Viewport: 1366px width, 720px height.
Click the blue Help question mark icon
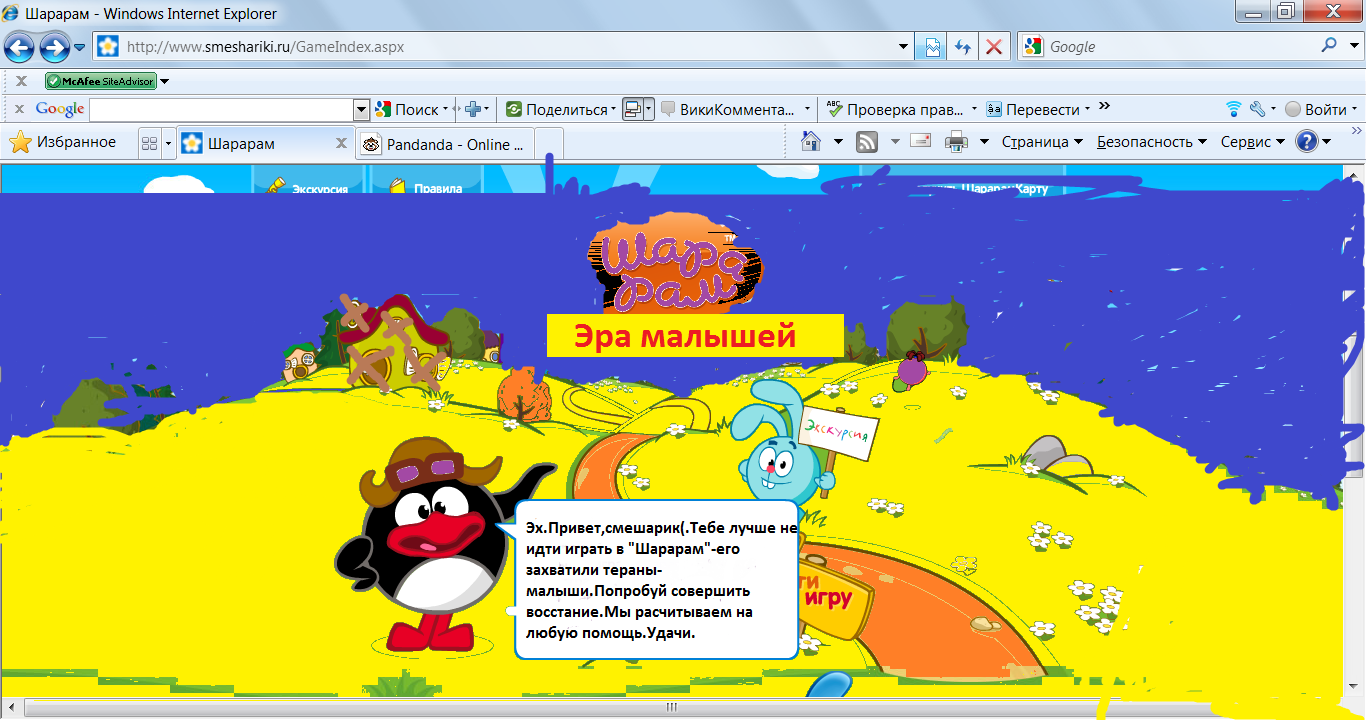pyautogui.click(x=1307, y=142)
